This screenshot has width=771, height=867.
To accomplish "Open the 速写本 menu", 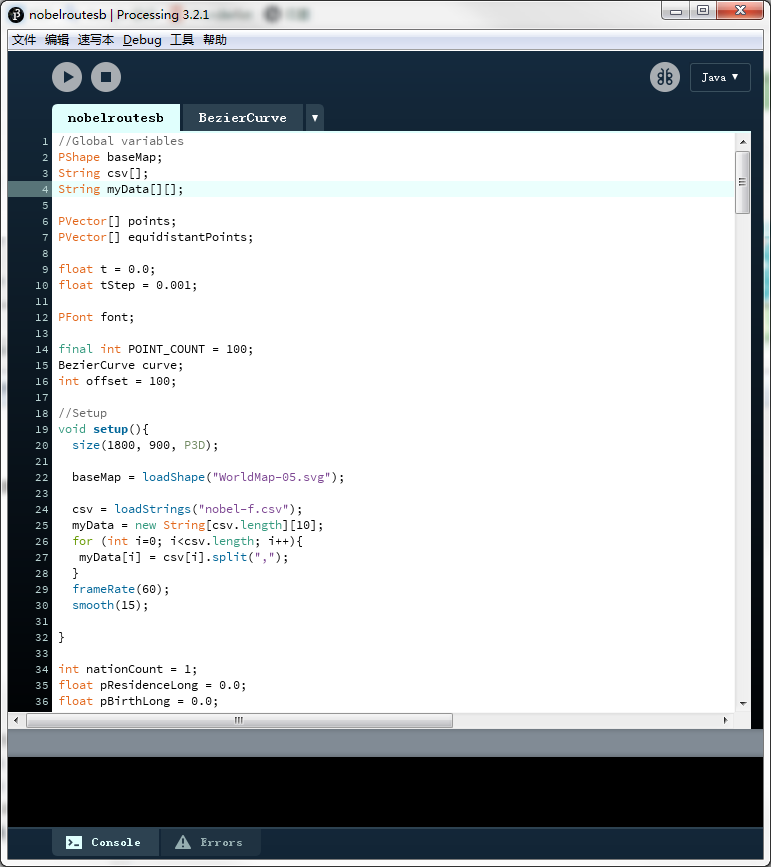I will click(96, 40).
